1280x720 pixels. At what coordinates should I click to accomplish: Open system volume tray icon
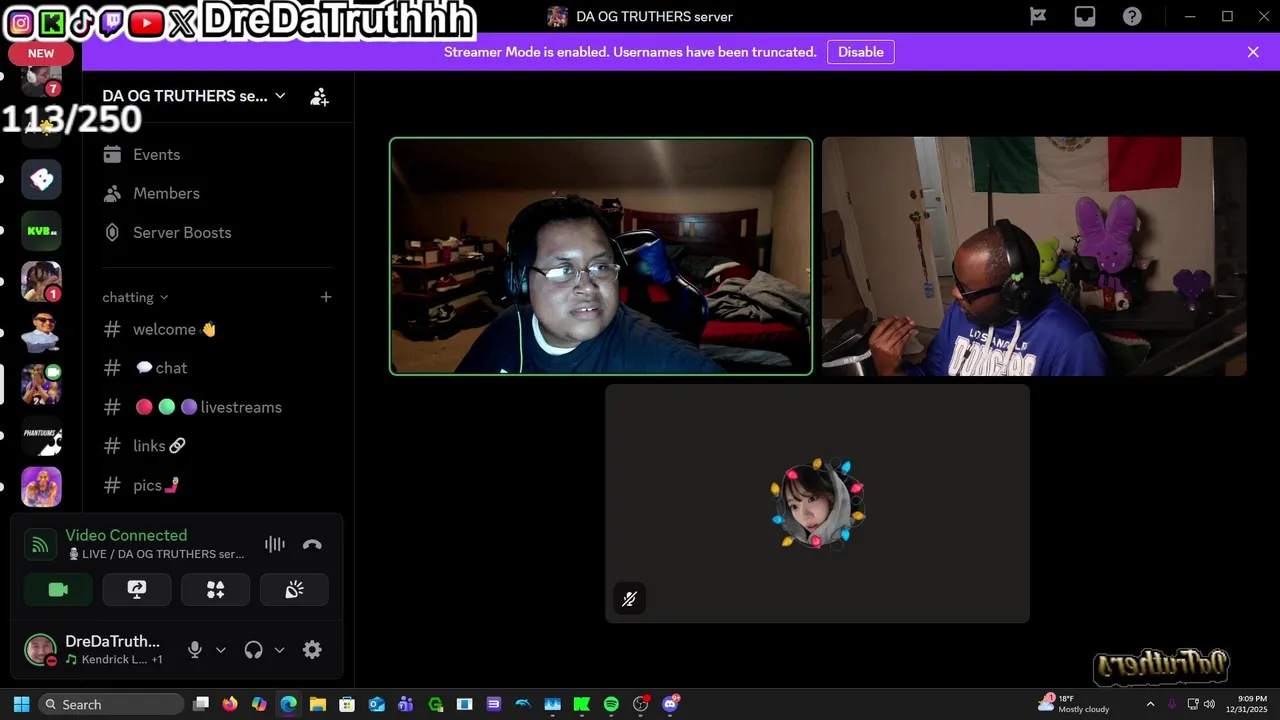[1209, 704]
